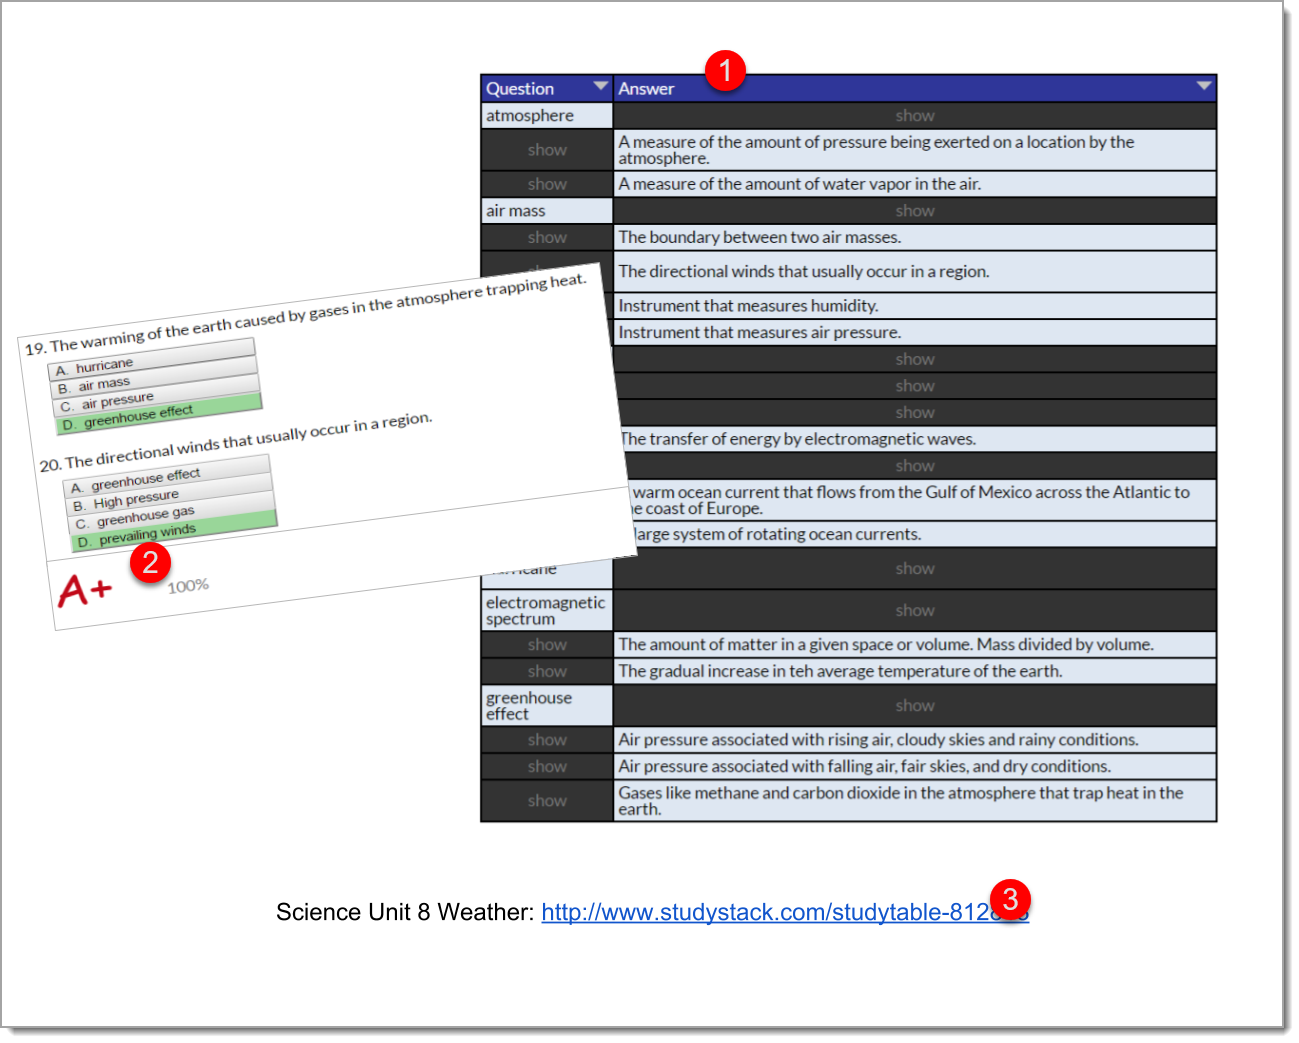Image resolution: width=1299 pixels, height=1043 pixels.
Task: Click 'The directional winds that usually occur' table cell
Action: point(914,272)
